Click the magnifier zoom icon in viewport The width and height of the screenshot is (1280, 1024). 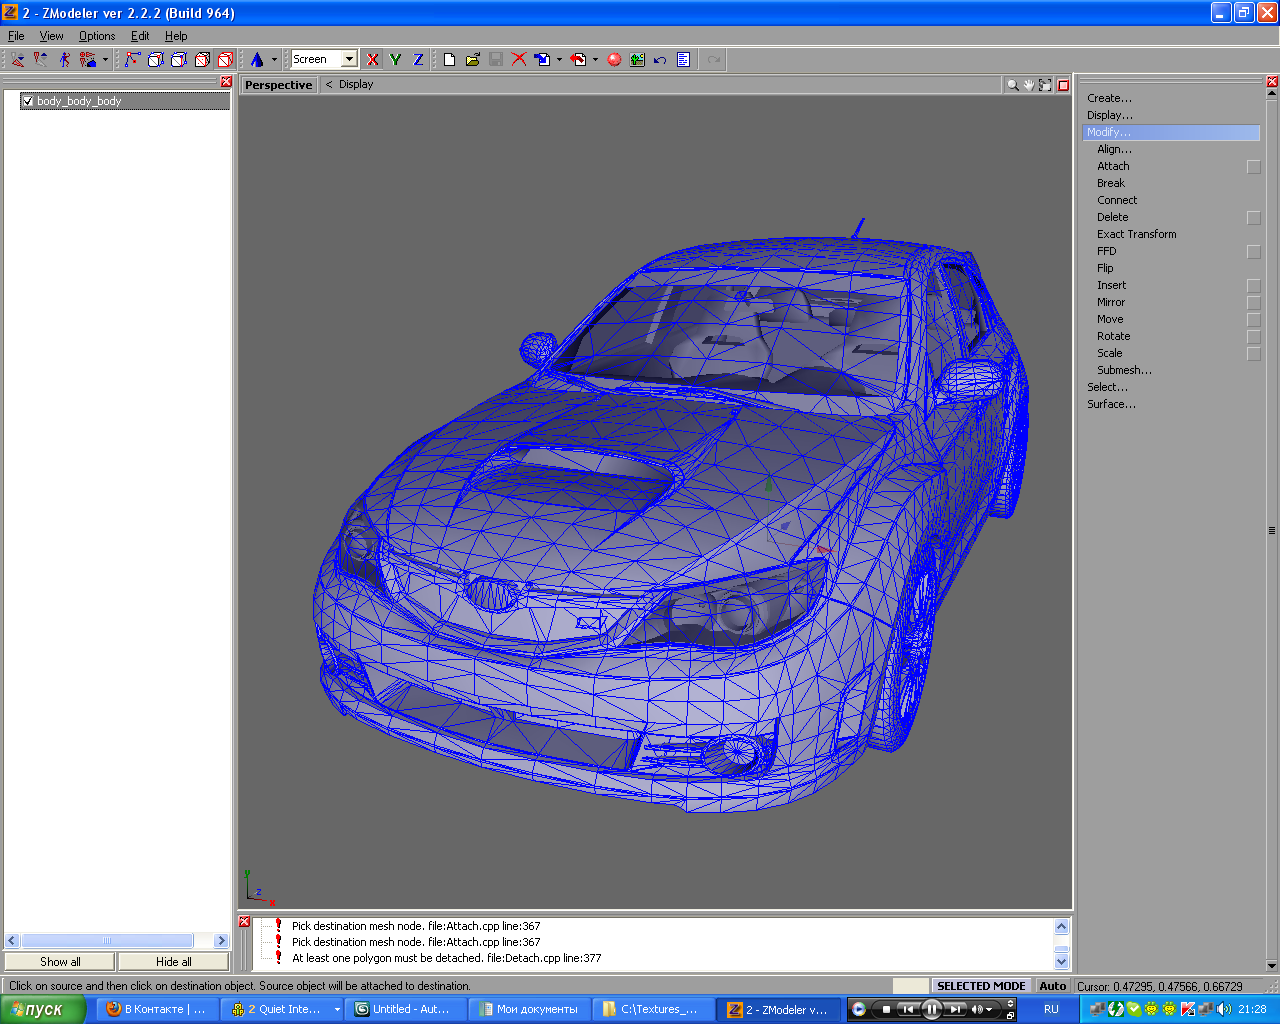1012,85
